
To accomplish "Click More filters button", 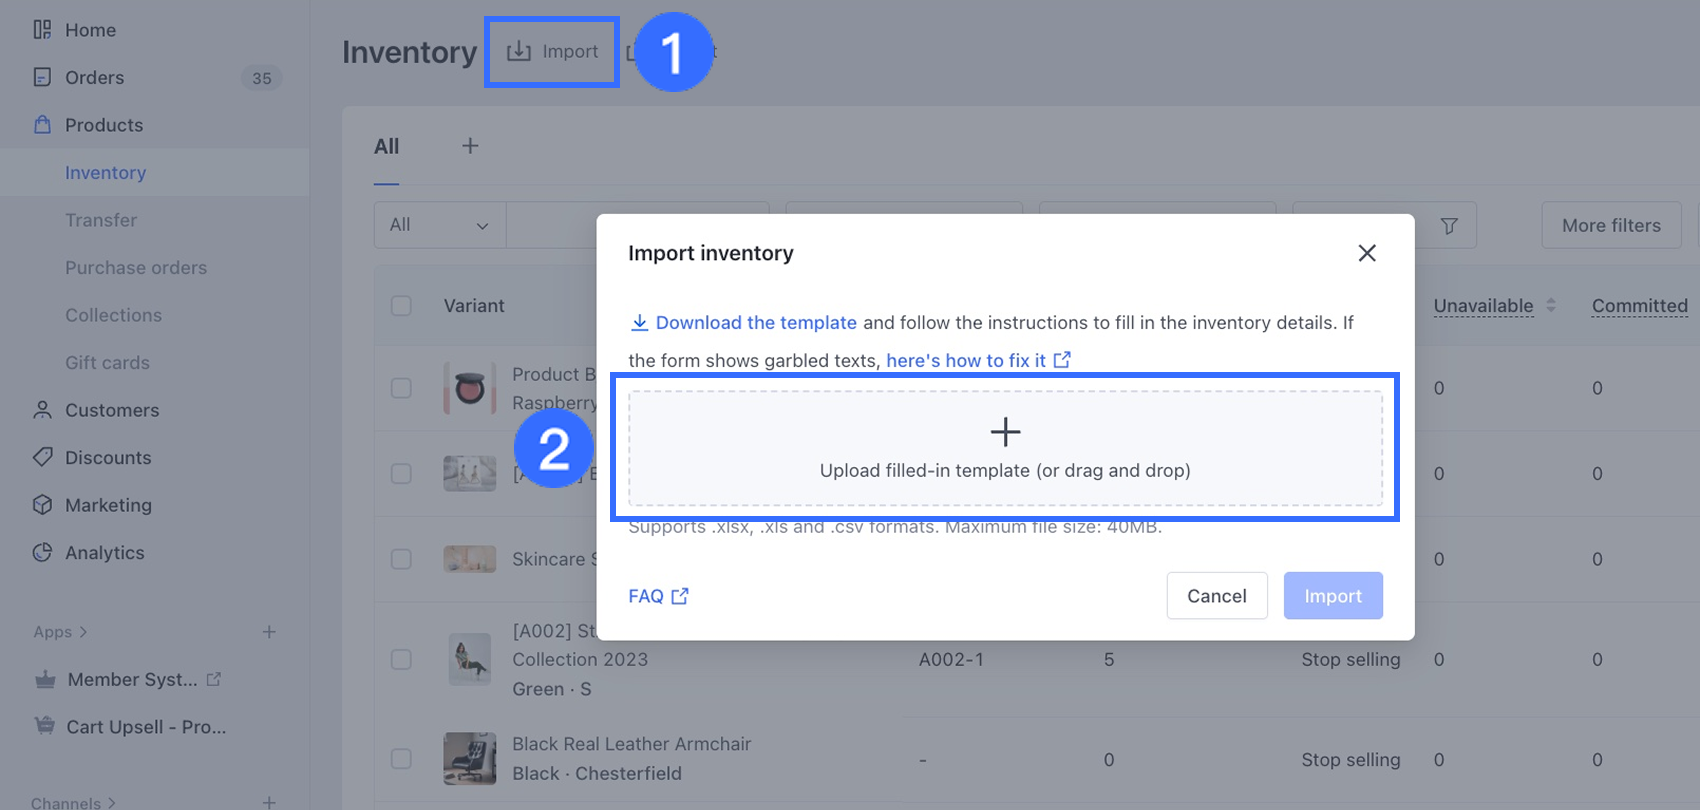I will [x=1611, y=225].
